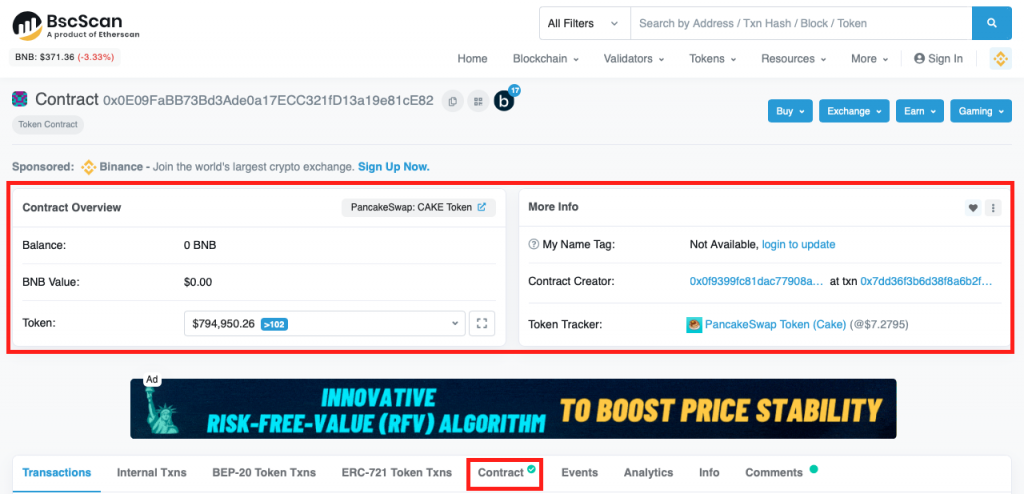Image resolution: width=1024 pixels, height=494 pixels.
Task: Click the search input field
Action: 801,24
